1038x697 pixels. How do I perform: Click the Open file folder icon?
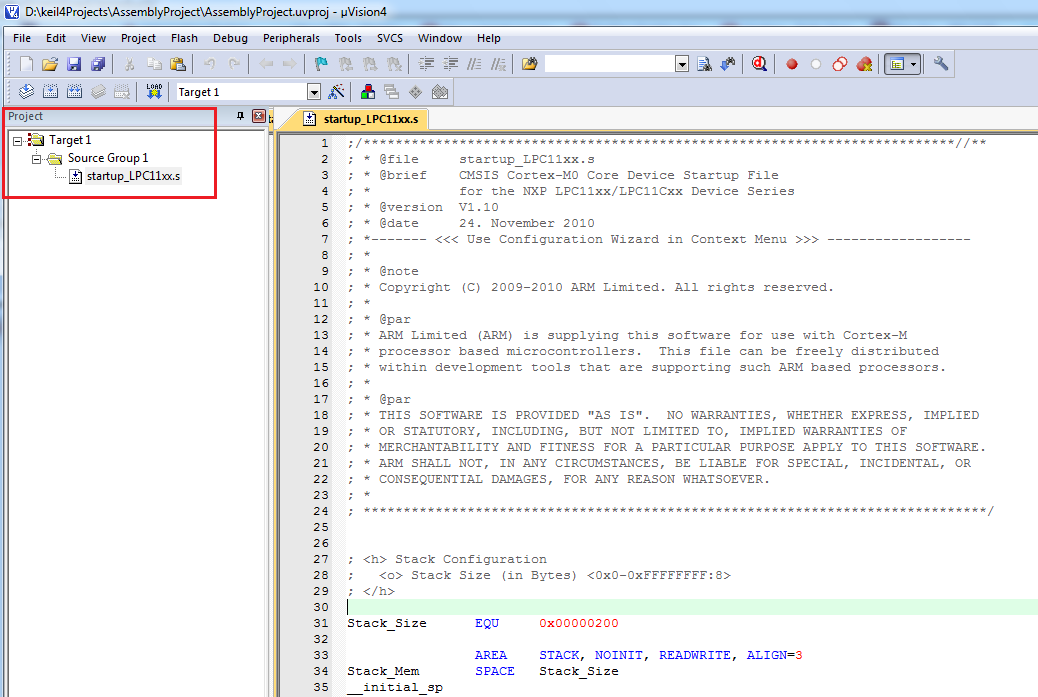pyautogui.click(x=50, y=64)
